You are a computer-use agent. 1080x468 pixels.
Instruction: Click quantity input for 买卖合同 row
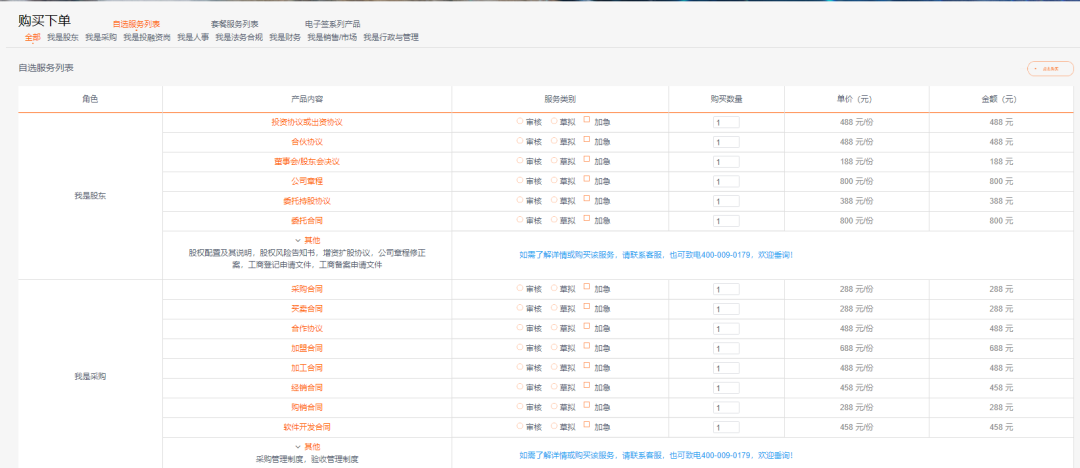coord(726,309)
